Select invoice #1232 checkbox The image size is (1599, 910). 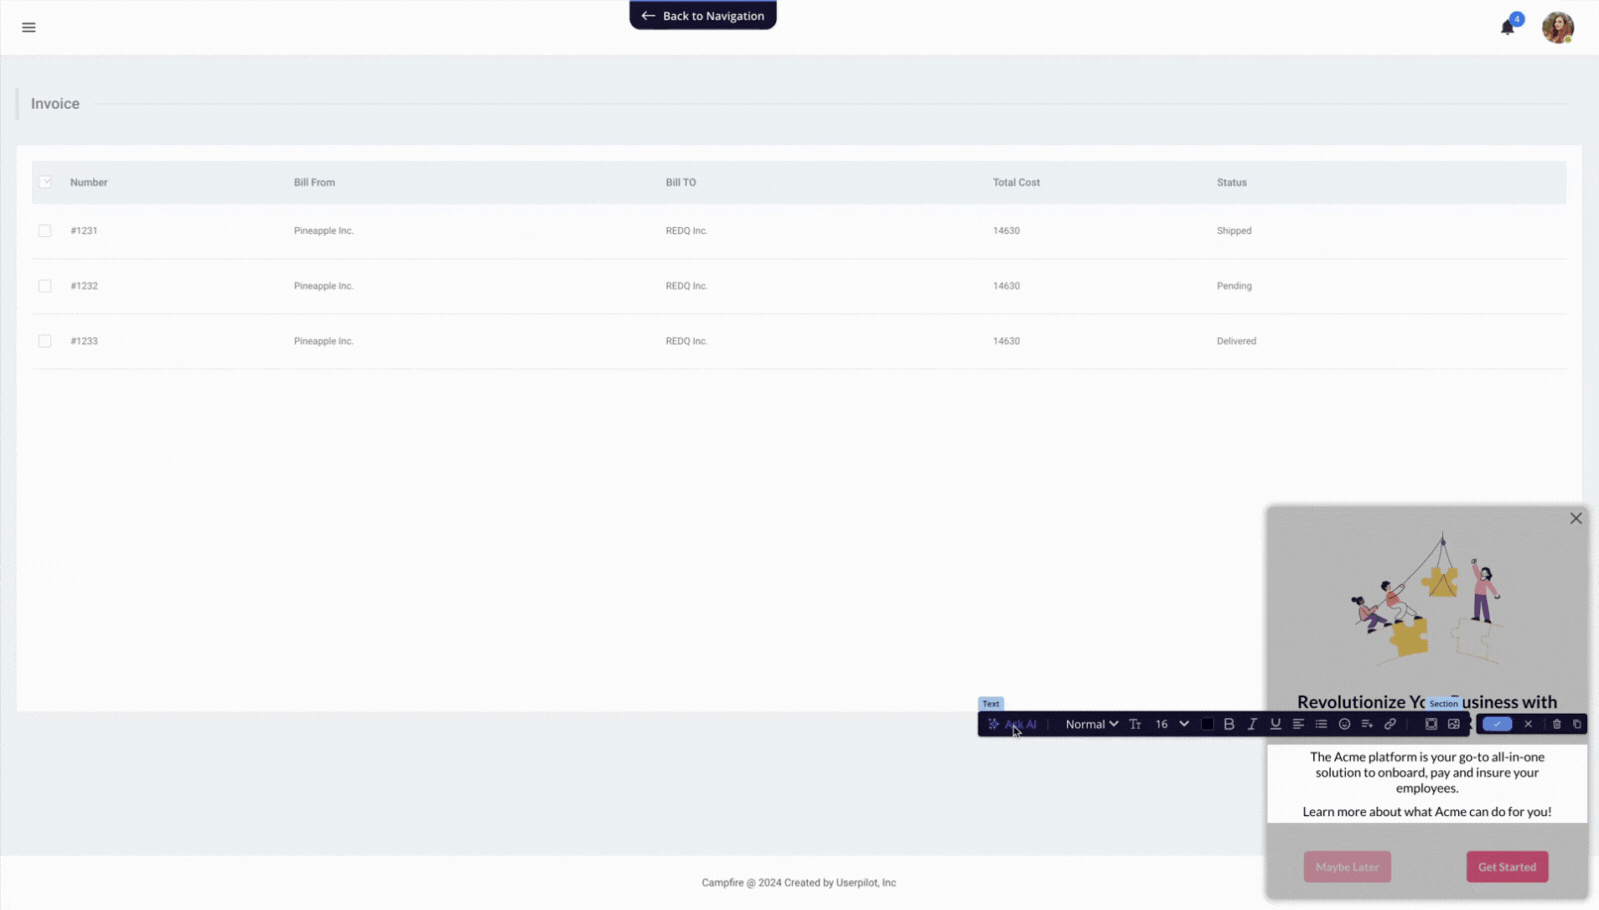pos(45,286)
